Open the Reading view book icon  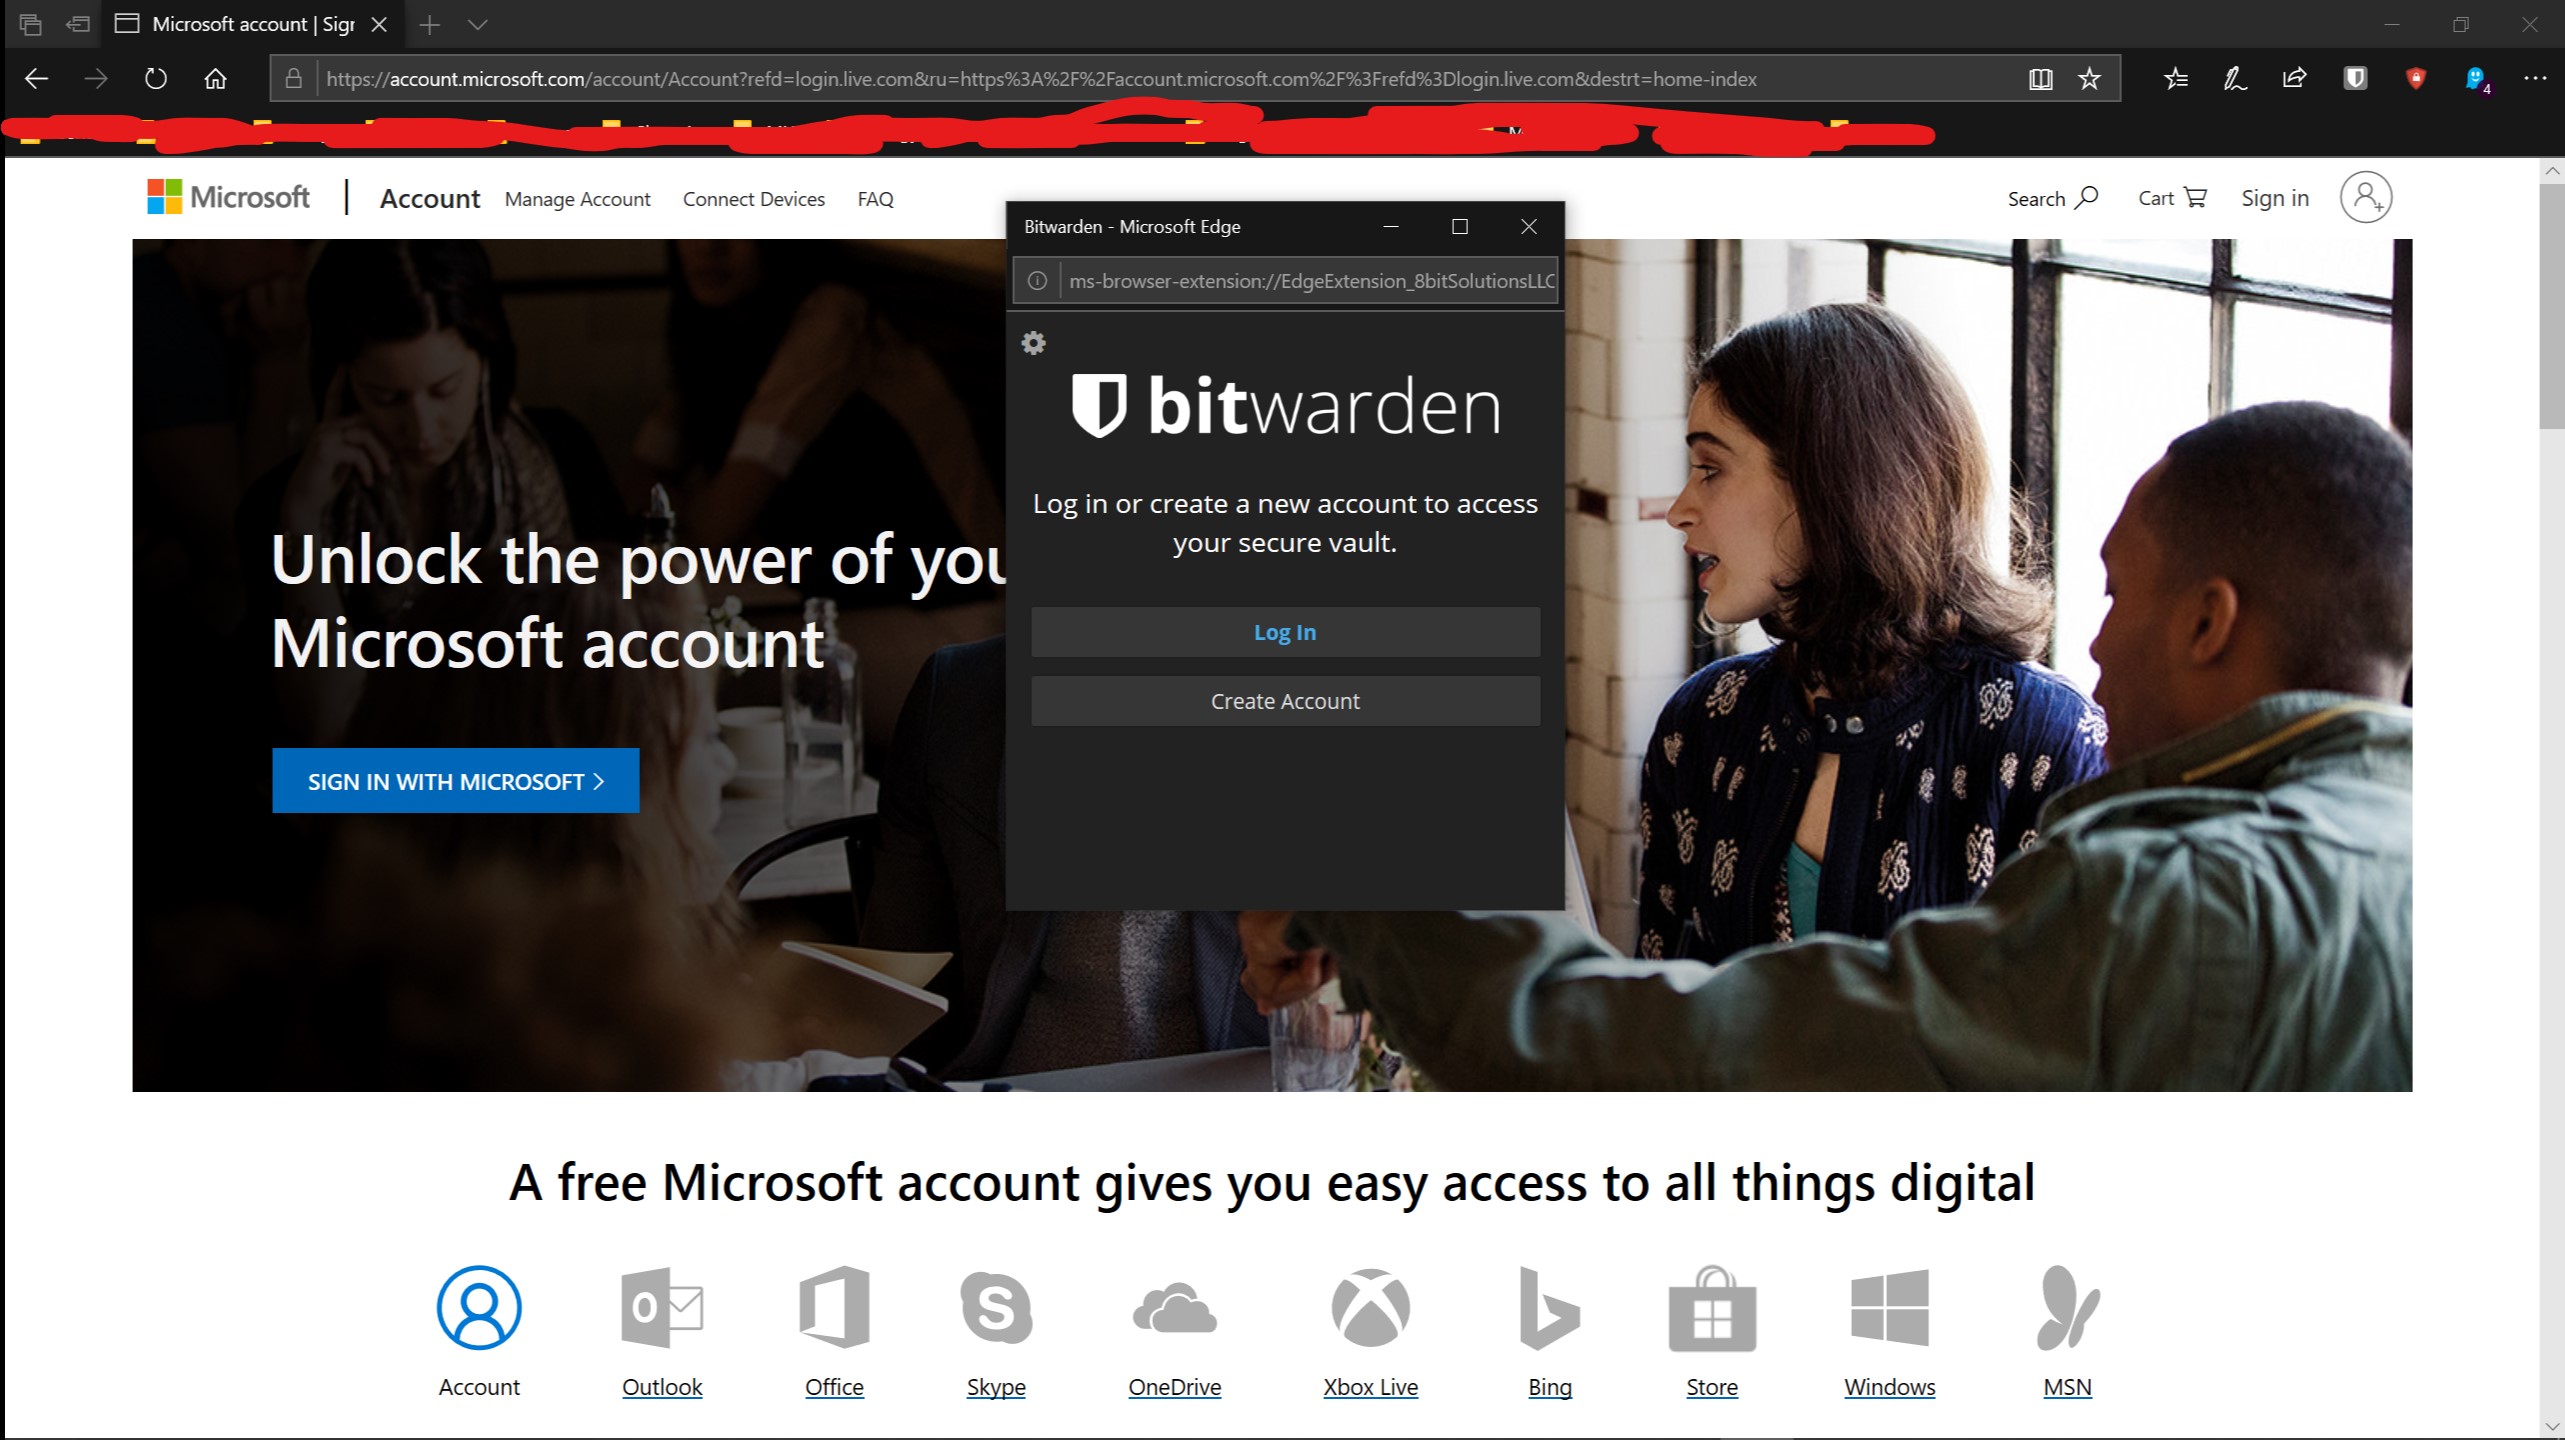click(2040, 79)
